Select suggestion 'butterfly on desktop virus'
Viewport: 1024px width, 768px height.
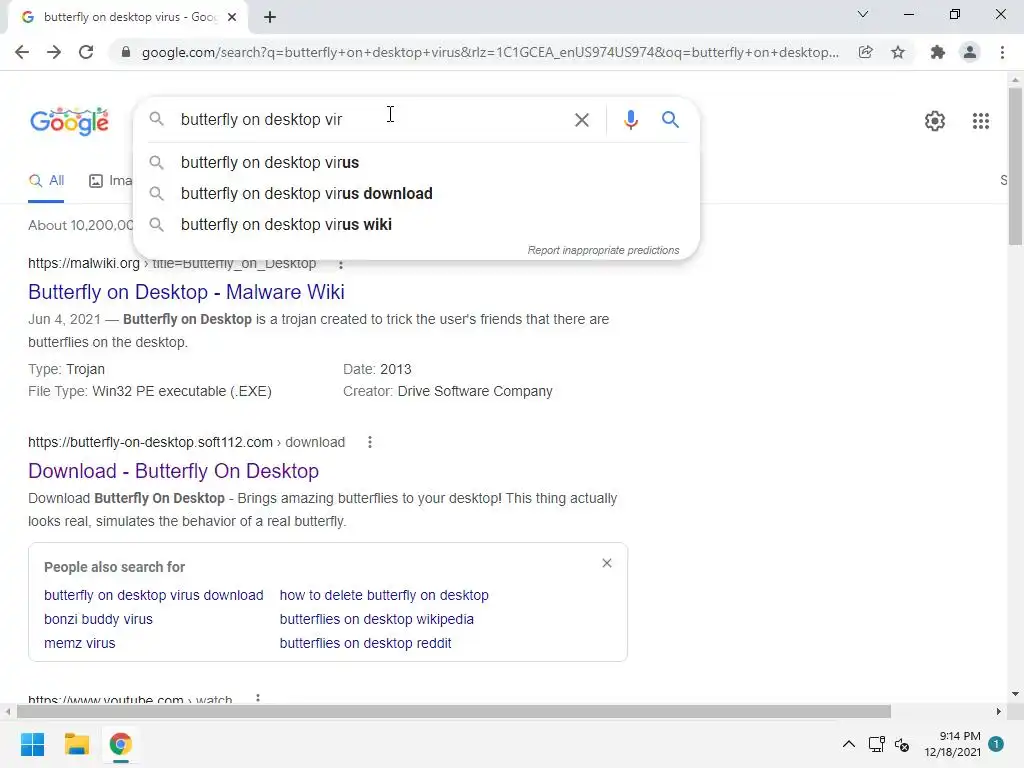pyautogui.click(x=416, y=163)
